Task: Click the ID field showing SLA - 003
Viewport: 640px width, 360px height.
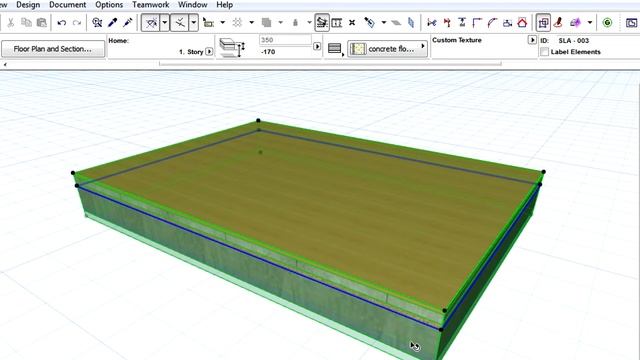Action: coord(574,40)
